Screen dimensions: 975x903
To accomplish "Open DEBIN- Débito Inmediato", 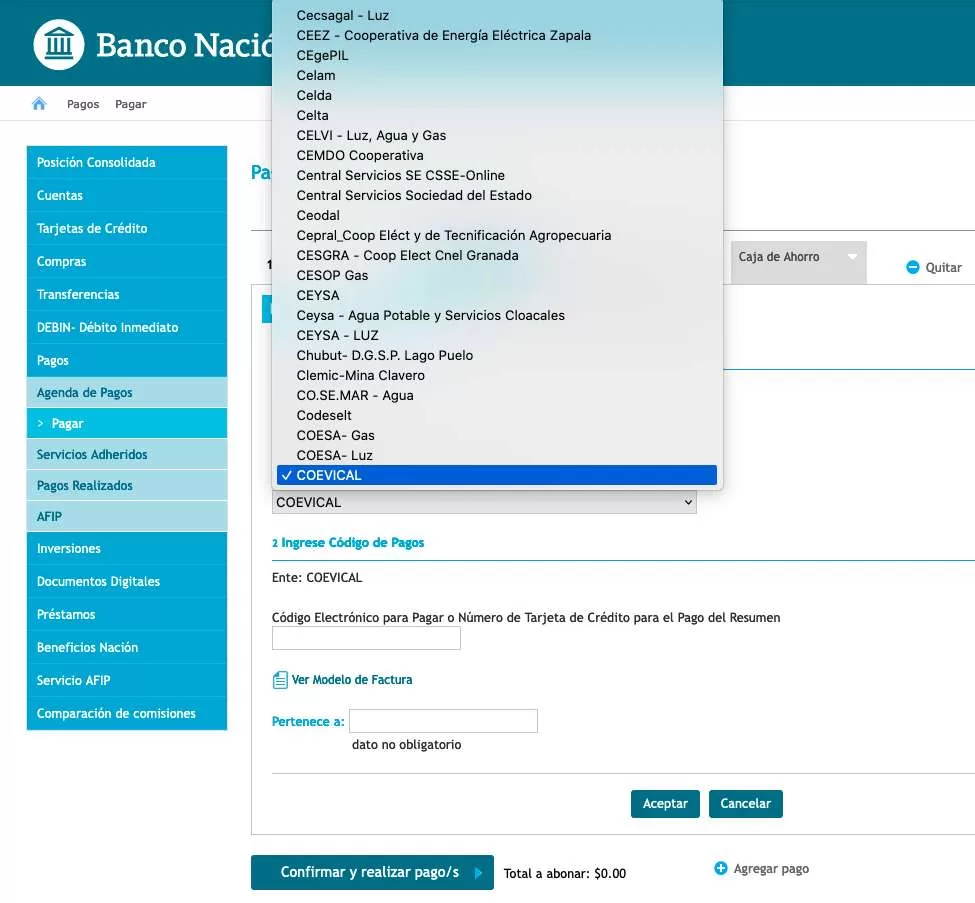I will tap(127, 327).
